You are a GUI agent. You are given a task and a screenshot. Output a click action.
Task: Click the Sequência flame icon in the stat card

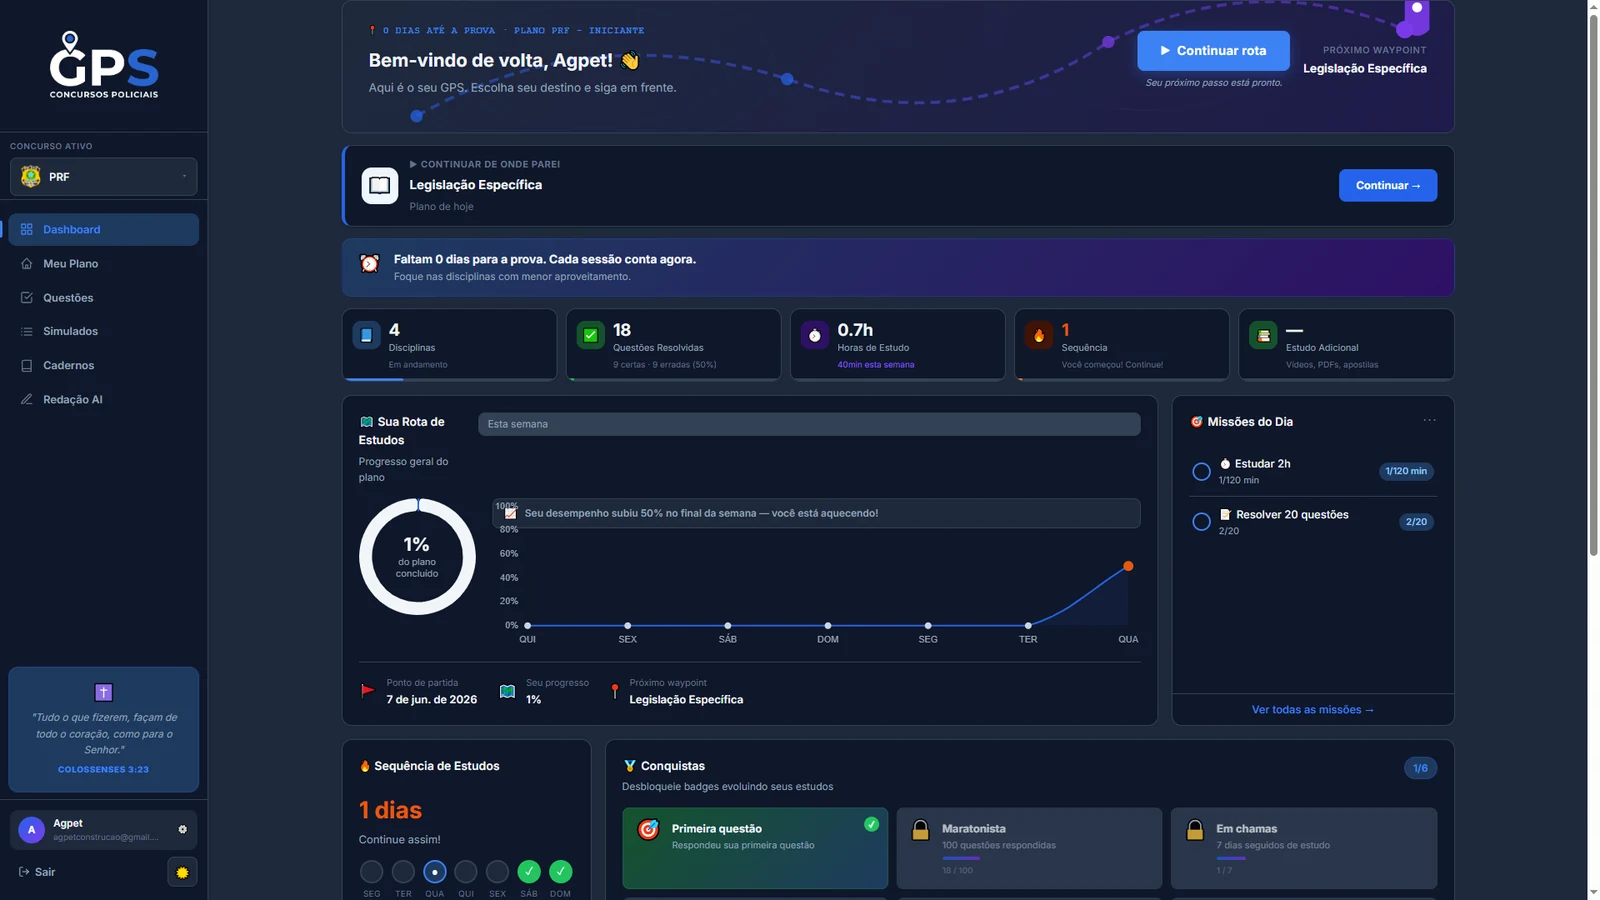1039,335
